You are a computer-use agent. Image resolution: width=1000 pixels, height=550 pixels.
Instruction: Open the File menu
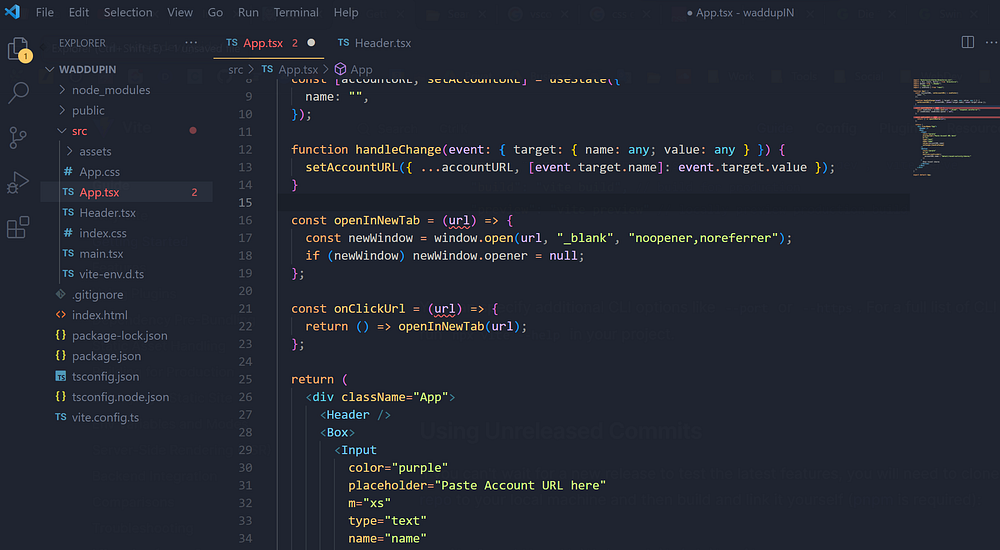(45, 12)
